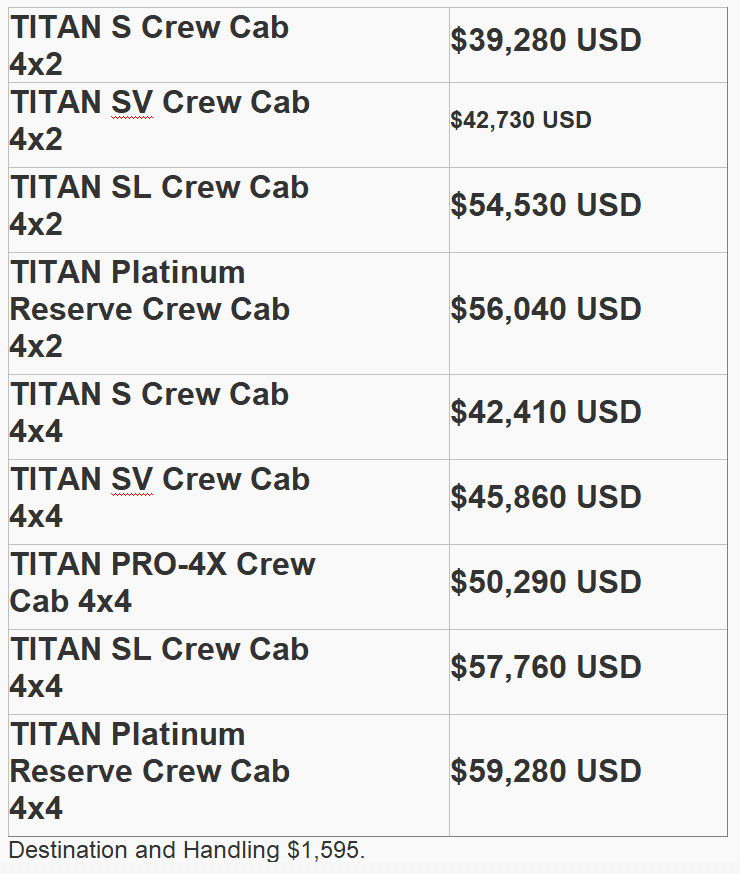The image size is (740, 874).
Task: Click the TITAN PRO-4X Crew Cab 4x4 cell
Action: click(162, 583)
